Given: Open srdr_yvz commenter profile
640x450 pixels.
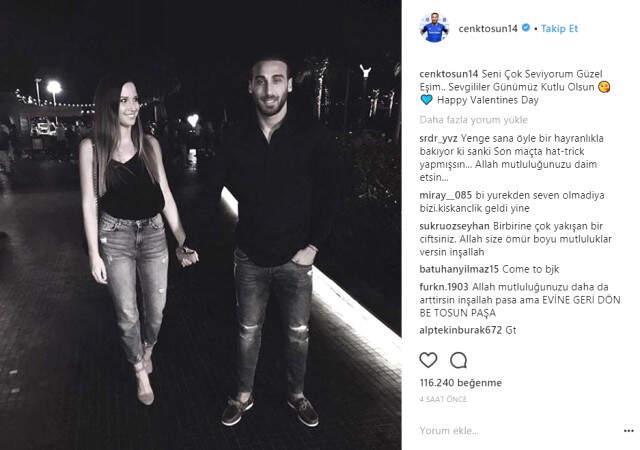Looking at the screenshot, I should tap(438, 138).
